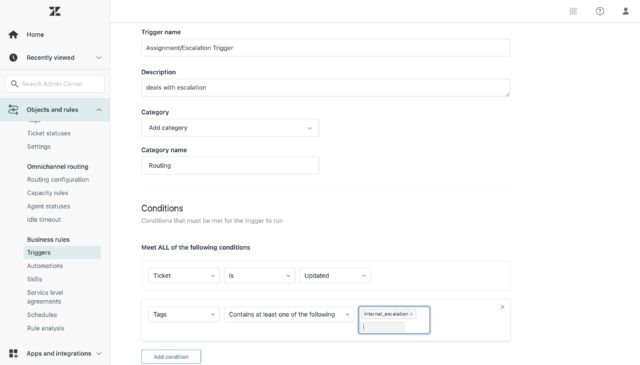This screenshot has width=640, height=365.
Task: Focus the Search Admin Center field
Action: (x=55, y=84)
